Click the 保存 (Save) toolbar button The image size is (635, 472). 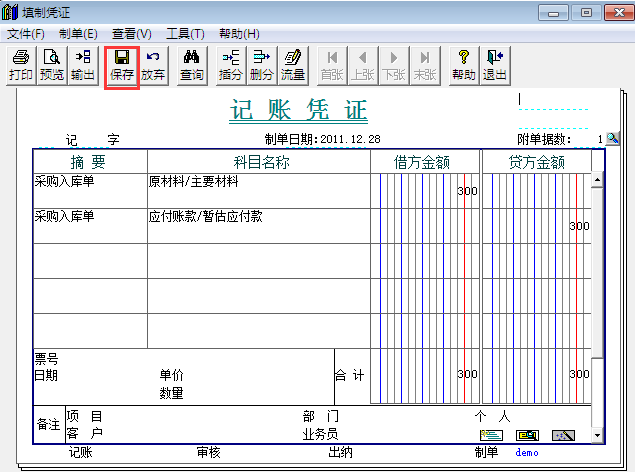point(121,65)
